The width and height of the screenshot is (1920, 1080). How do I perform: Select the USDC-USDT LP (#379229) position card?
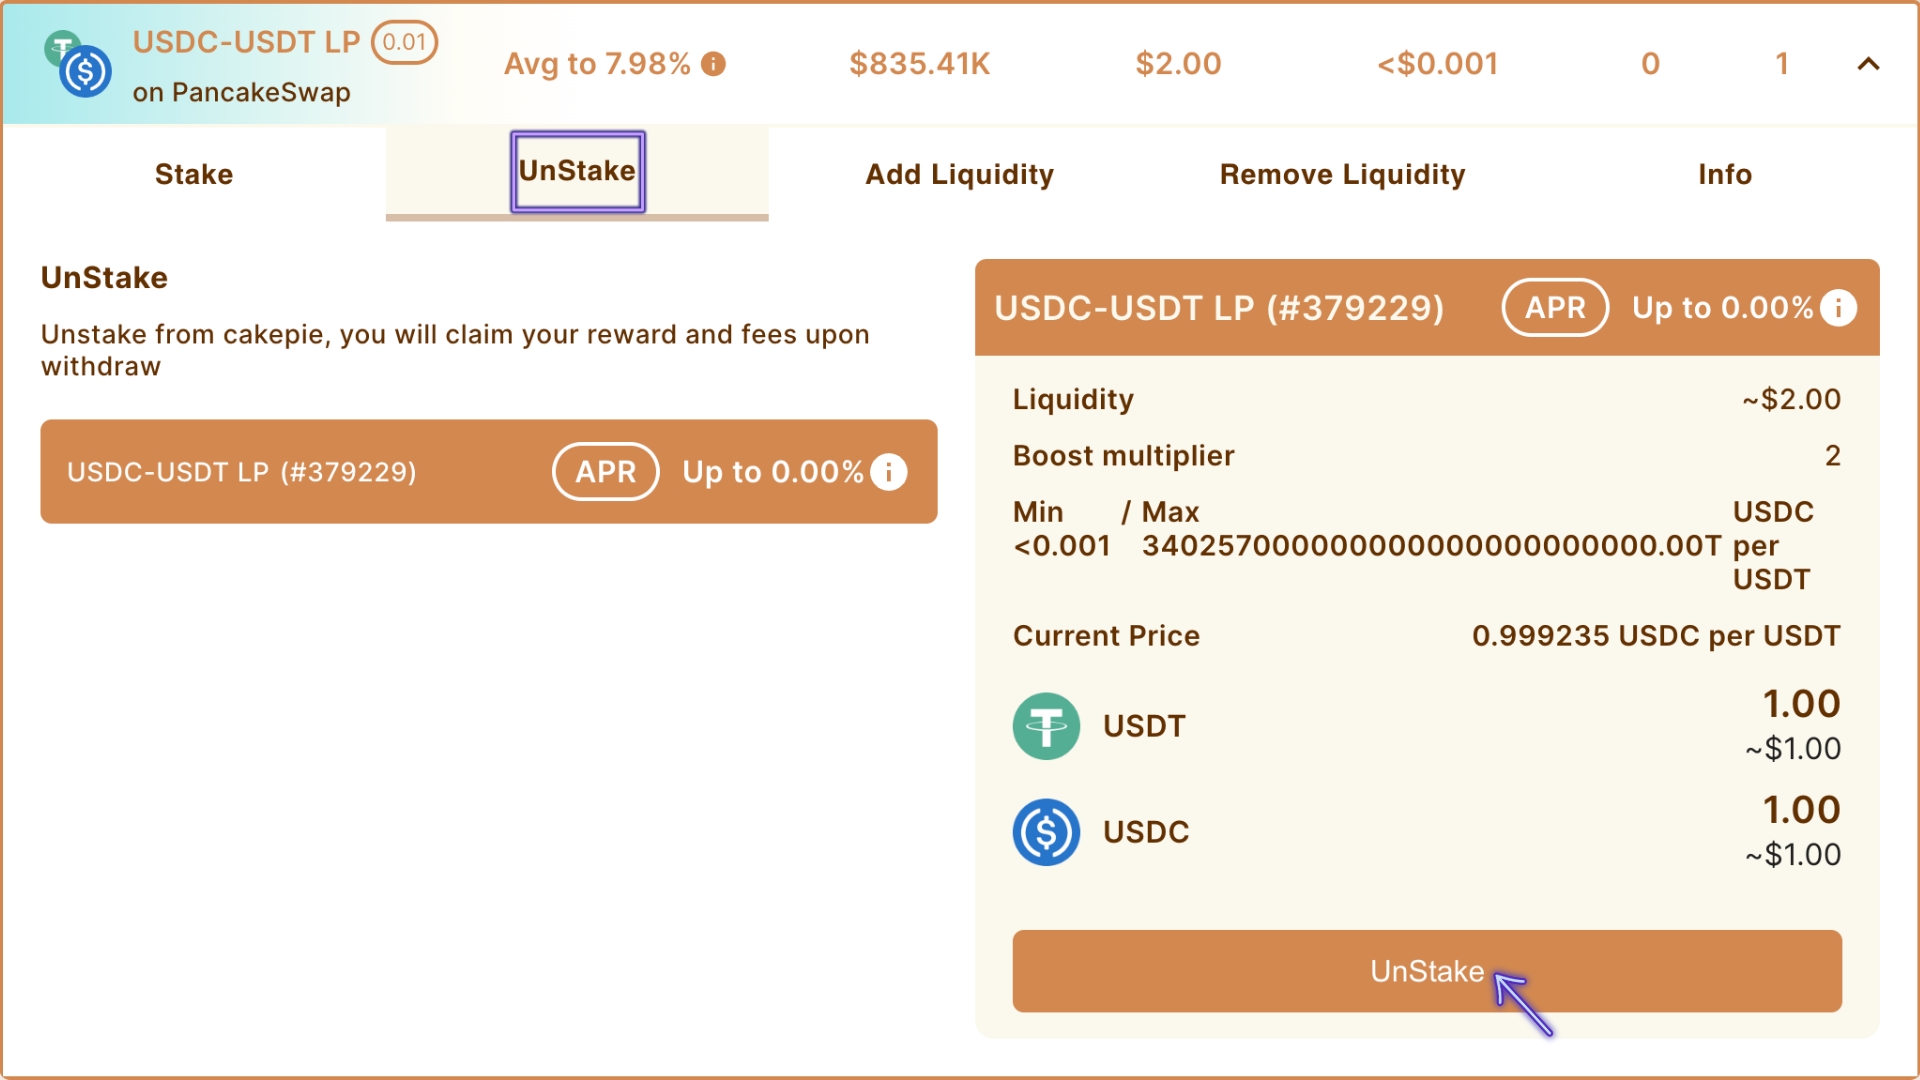(242, 472)
